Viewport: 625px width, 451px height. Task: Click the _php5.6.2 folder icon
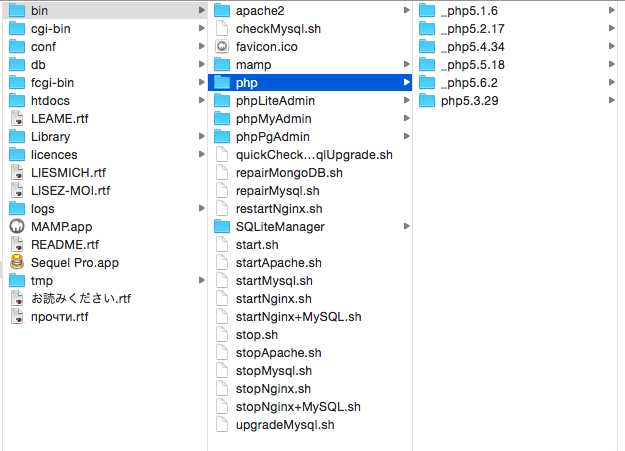click(427, 83)
